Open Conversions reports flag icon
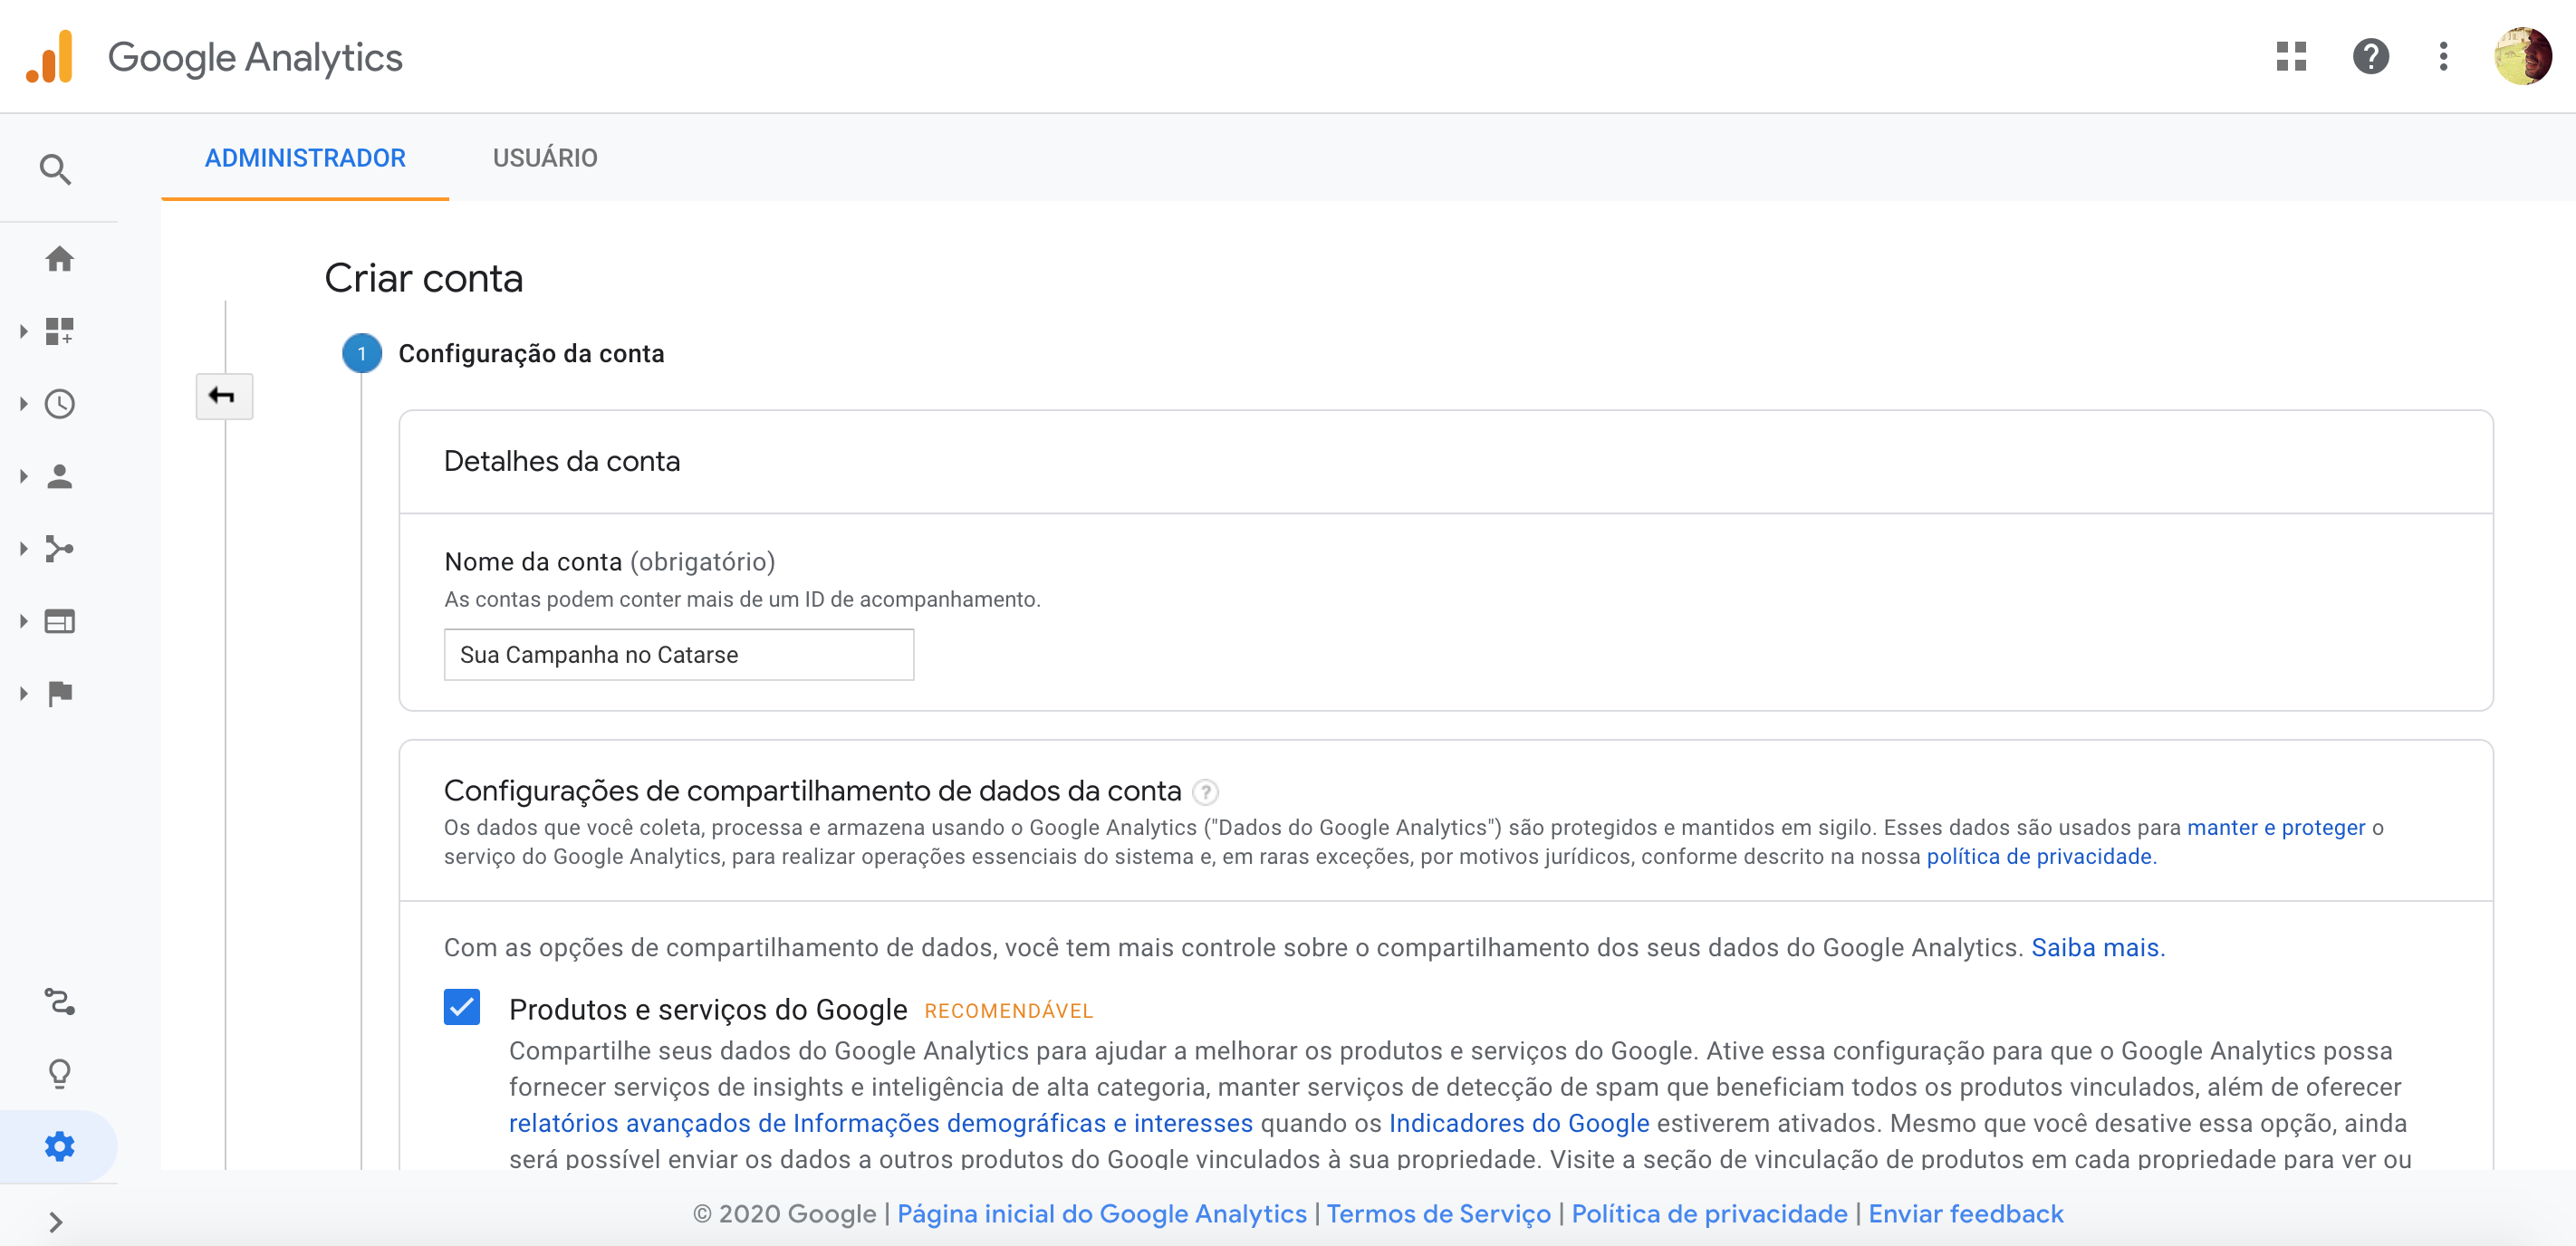Screen dimensions: 2576x1246 pyautogui.click(x=60, y=693)
